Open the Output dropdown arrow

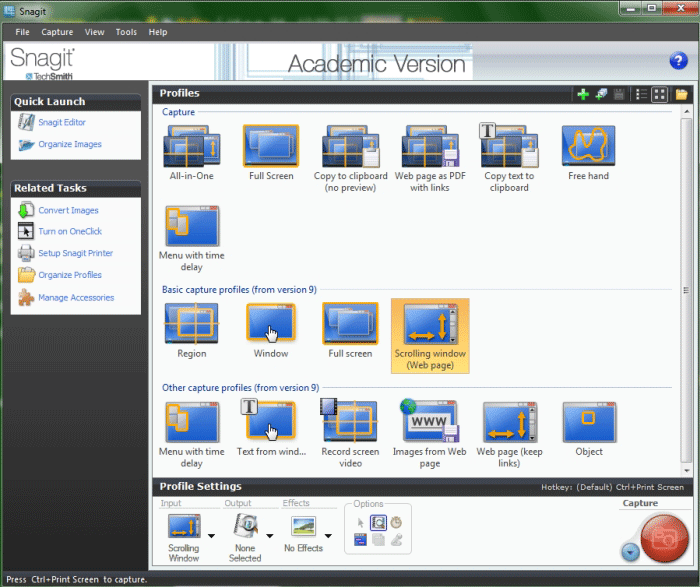tap(270, 536)
